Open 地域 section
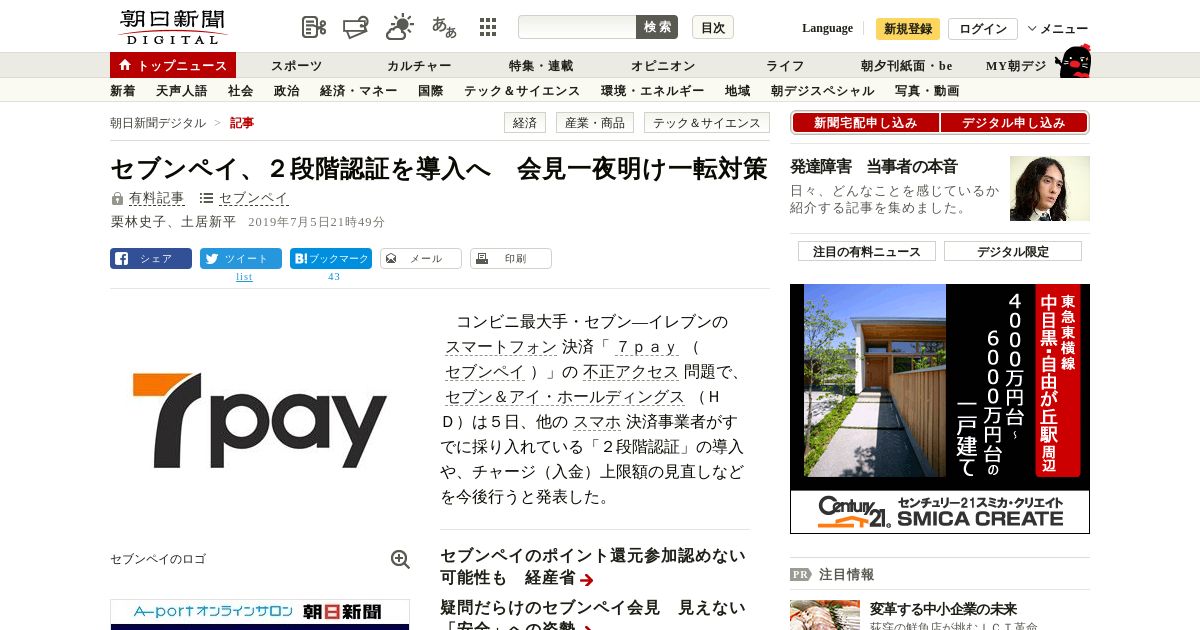The height and width of the screenshot is (630, 1200). coord(738,90)
